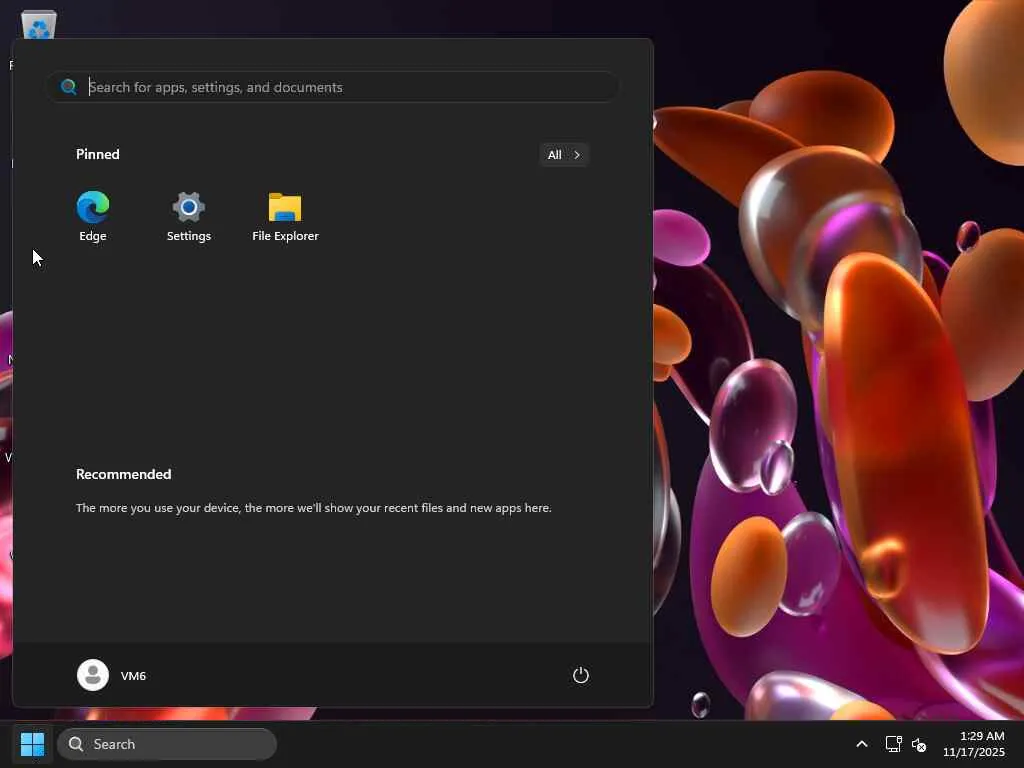Open the network status tray icon
This screenshot has height=768, width=1024.
click(x=893, y=744)
